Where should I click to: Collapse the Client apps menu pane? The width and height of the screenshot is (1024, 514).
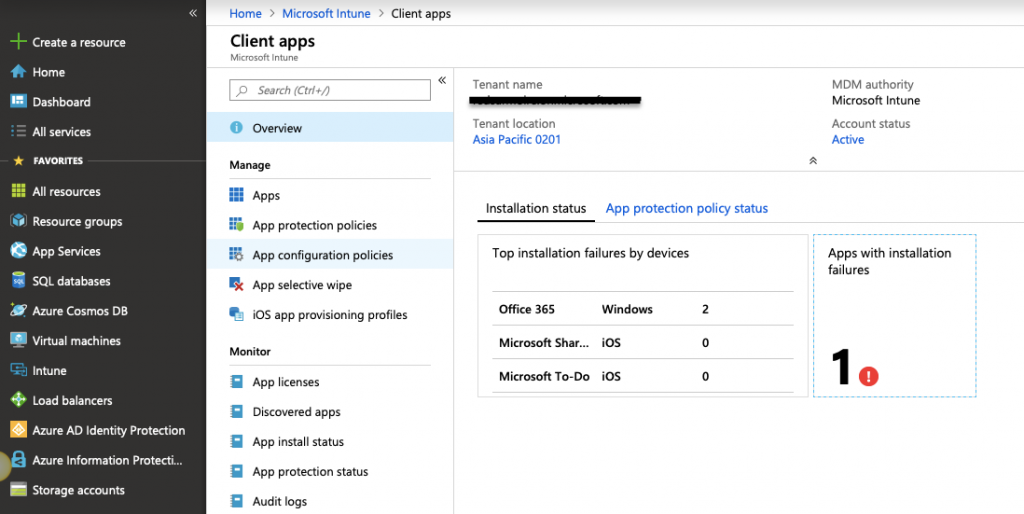coord(442,80)
